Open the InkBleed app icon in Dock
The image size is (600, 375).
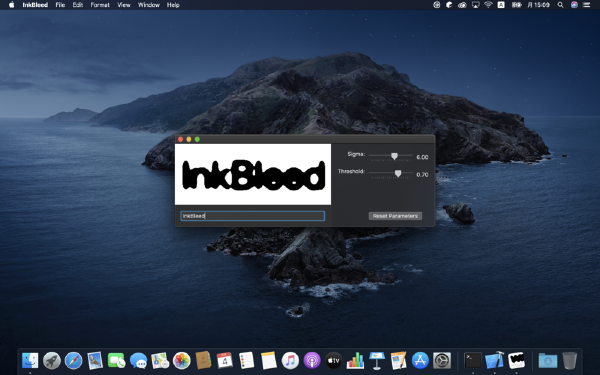(x=516, y=360)
